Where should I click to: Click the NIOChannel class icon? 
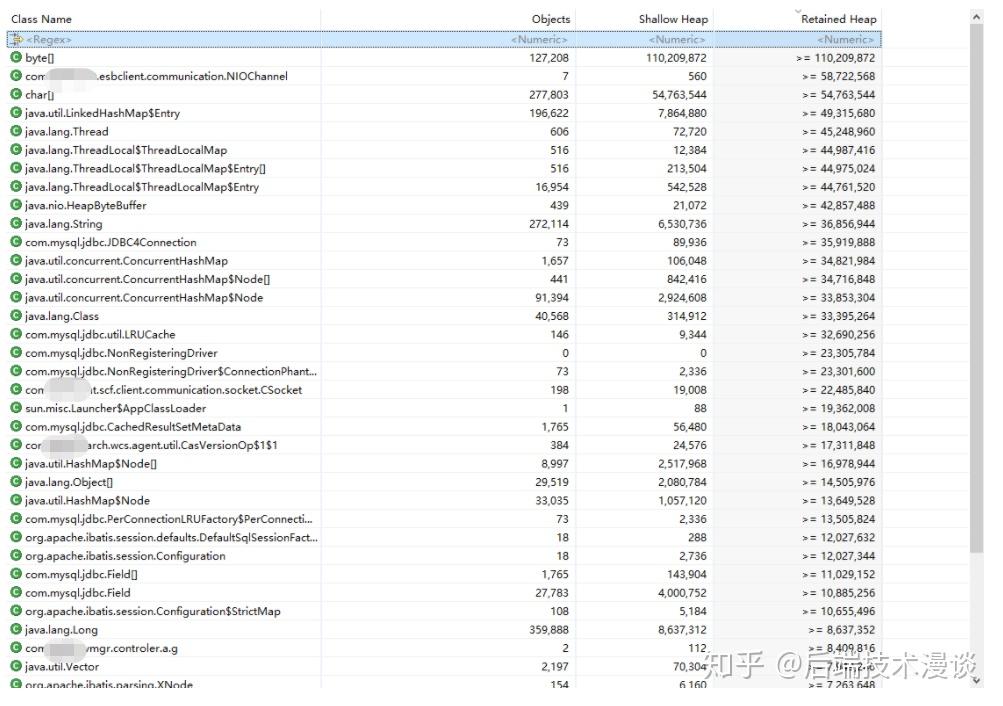(16, 76)
